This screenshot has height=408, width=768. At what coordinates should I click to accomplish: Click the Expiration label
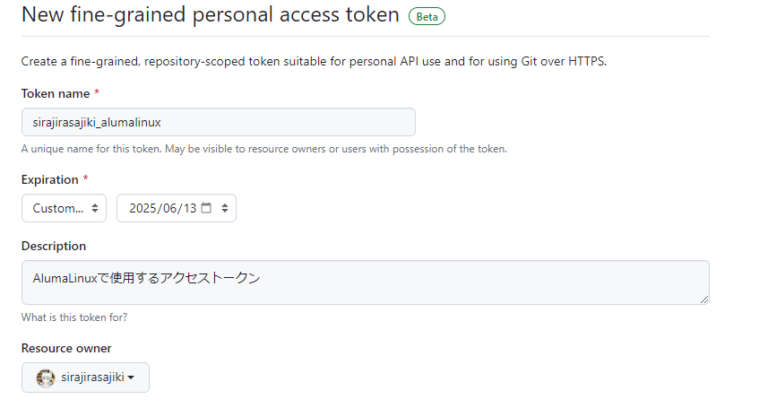coord(50,180)
